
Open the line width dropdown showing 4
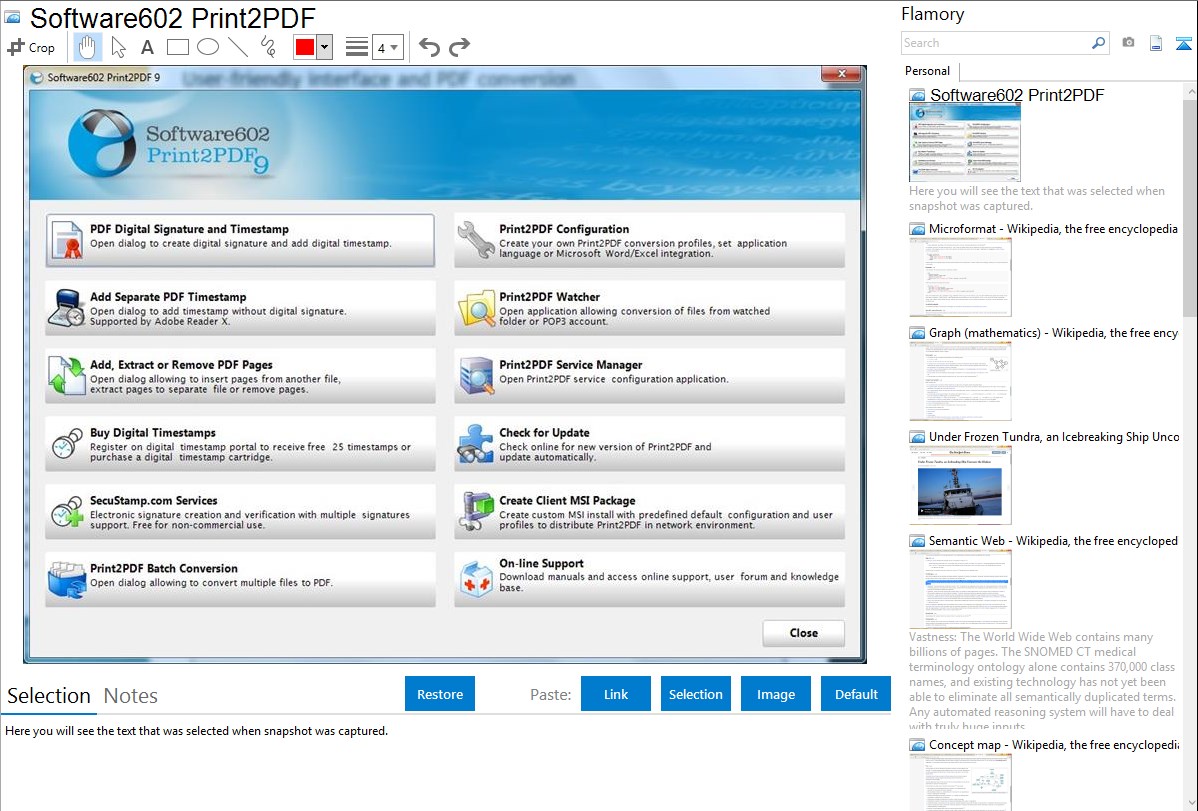pyautogui.click(x=387, y=47)
